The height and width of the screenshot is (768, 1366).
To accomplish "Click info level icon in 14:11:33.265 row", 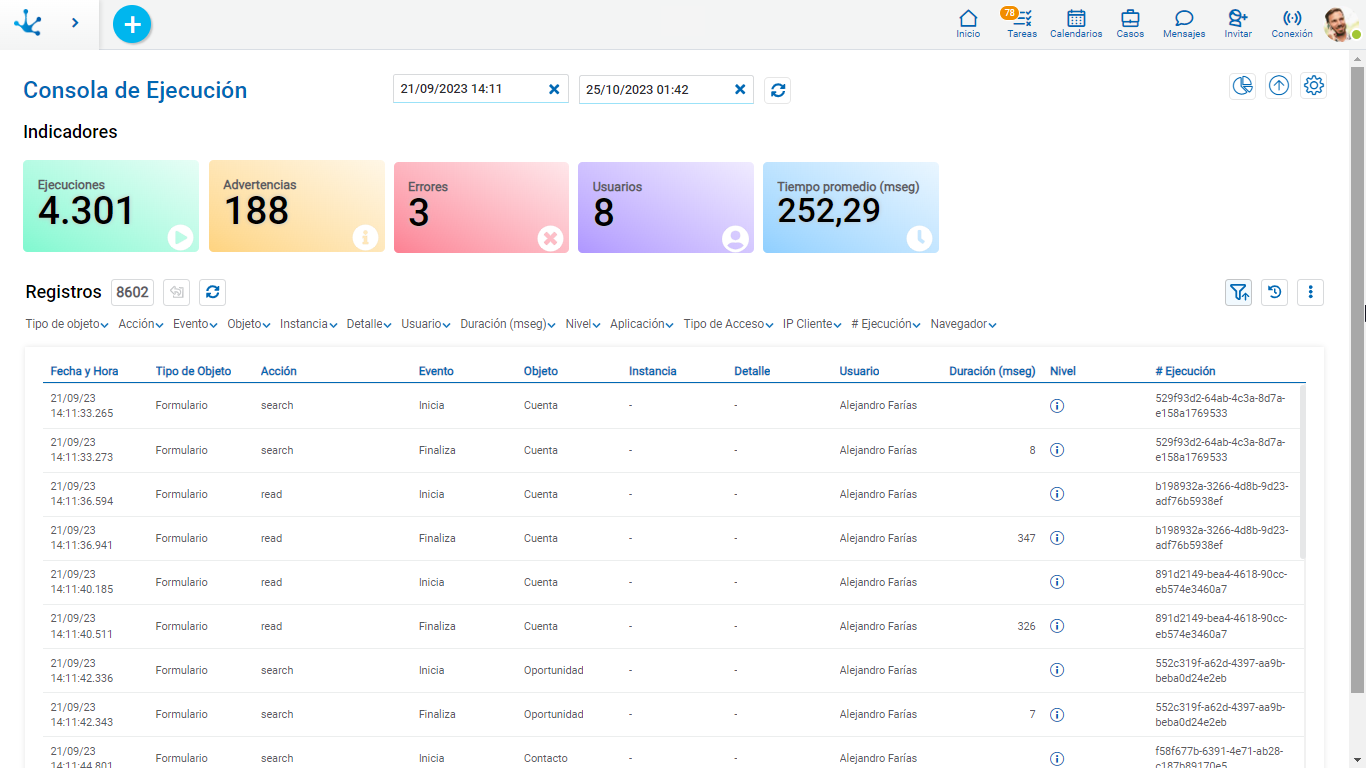I will 1057,406.
